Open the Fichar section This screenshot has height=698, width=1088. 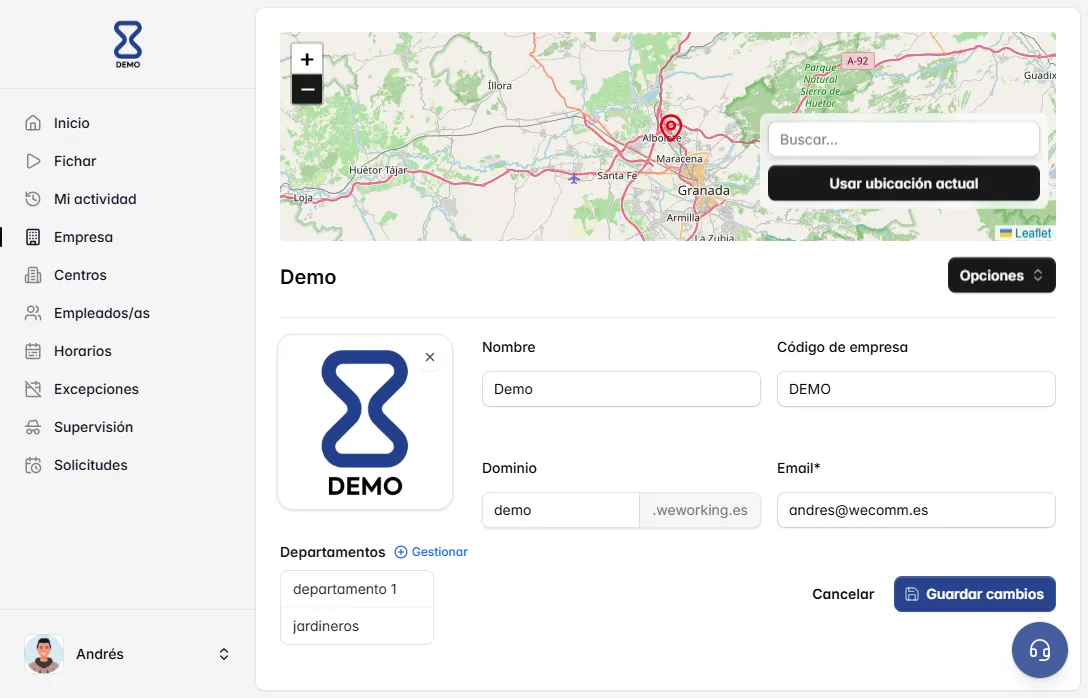[x=75, y=161]
